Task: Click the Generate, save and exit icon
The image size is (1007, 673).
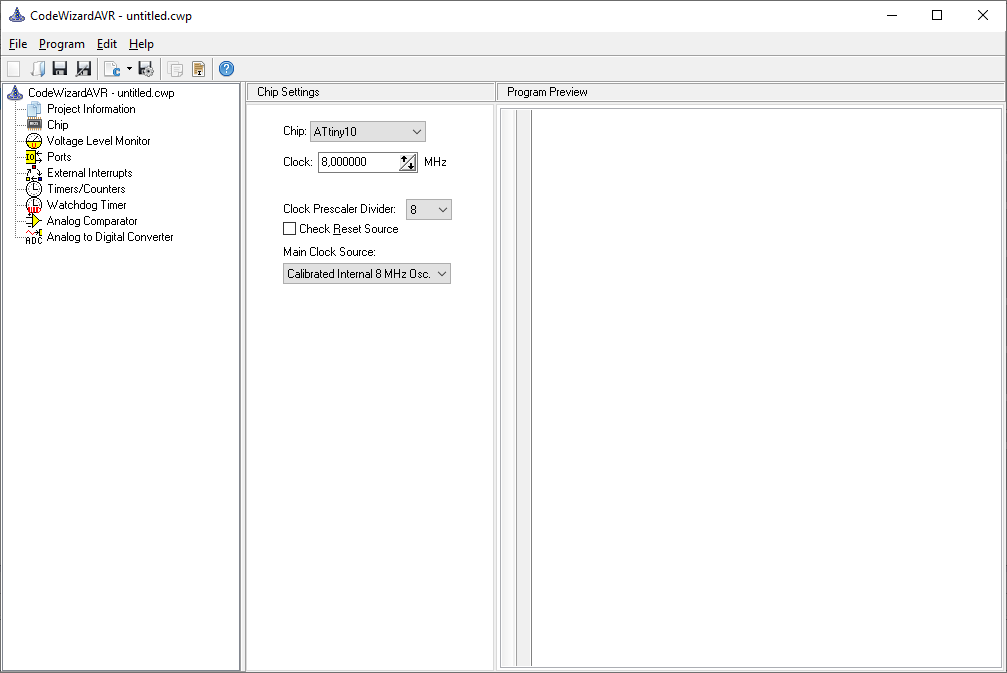Action: [x=146, y=69]
